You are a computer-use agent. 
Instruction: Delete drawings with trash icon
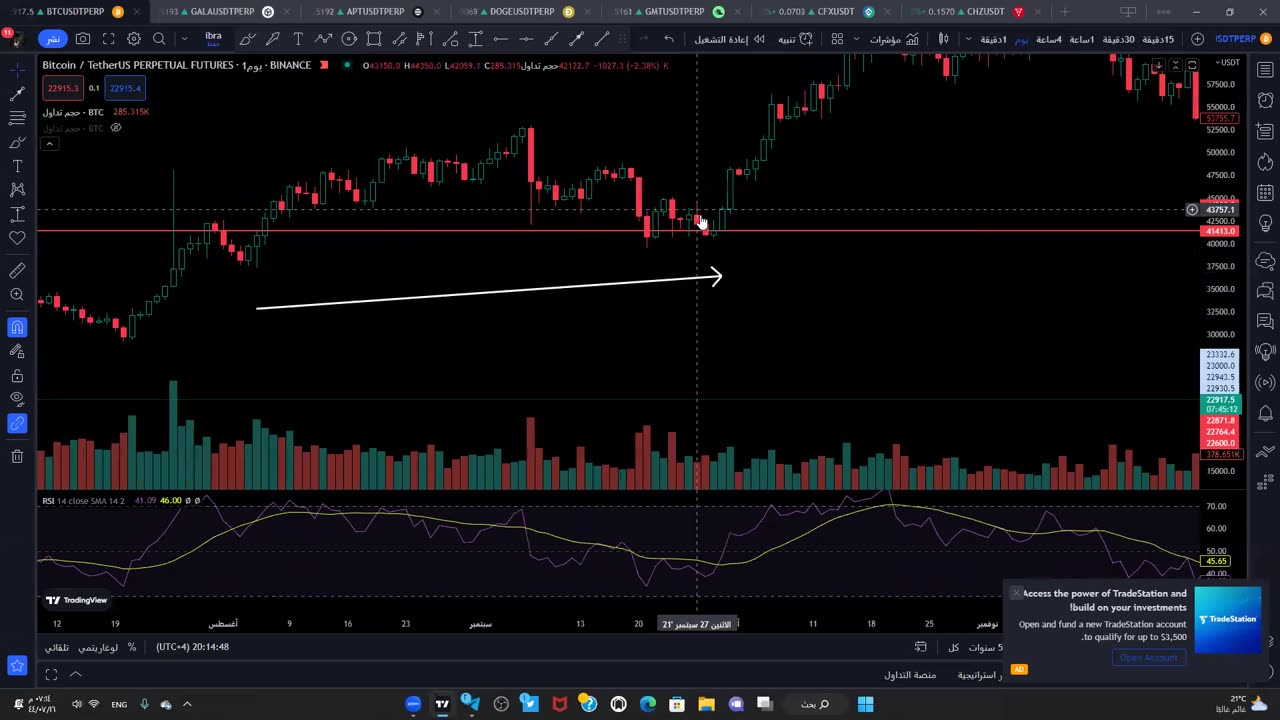[x=17, y=457]
